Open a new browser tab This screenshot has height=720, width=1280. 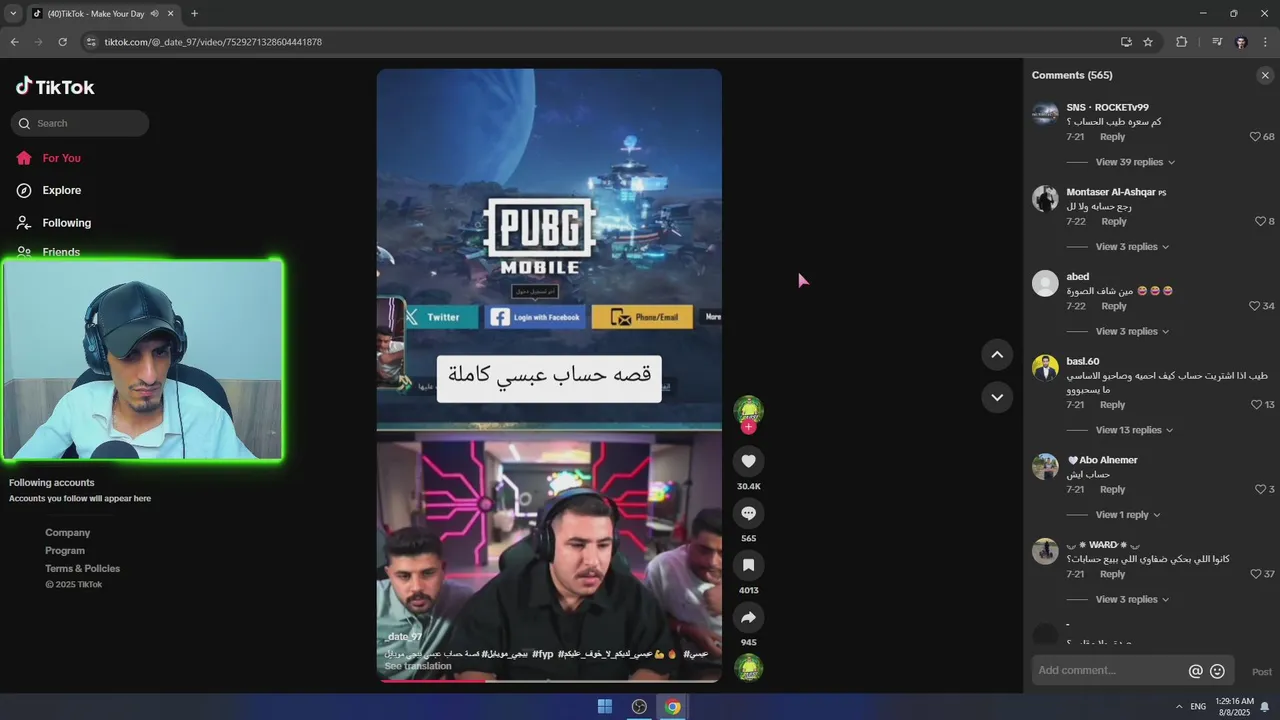194,14
